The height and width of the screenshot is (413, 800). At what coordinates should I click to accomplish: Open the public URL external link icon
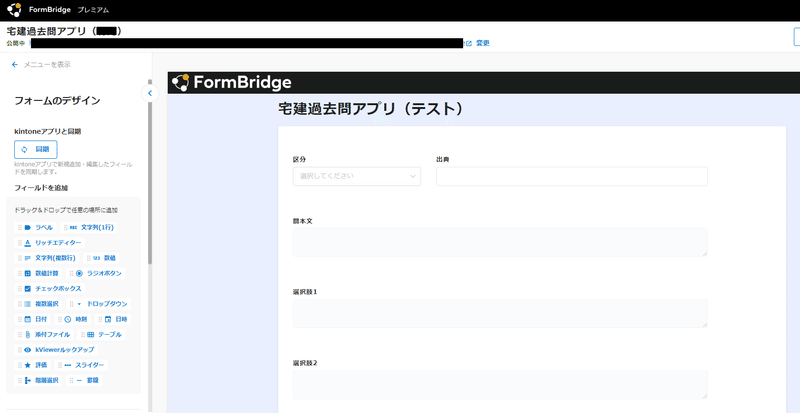click(469, 43)
